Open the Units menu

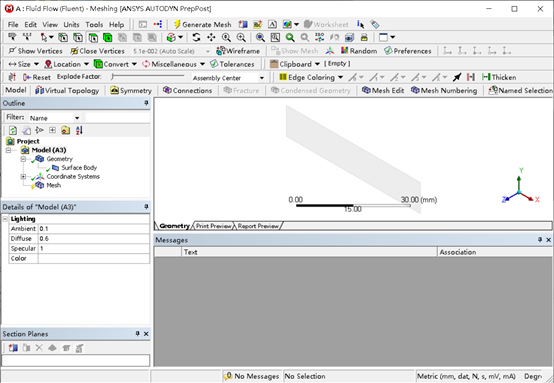[x=71, y=24]
